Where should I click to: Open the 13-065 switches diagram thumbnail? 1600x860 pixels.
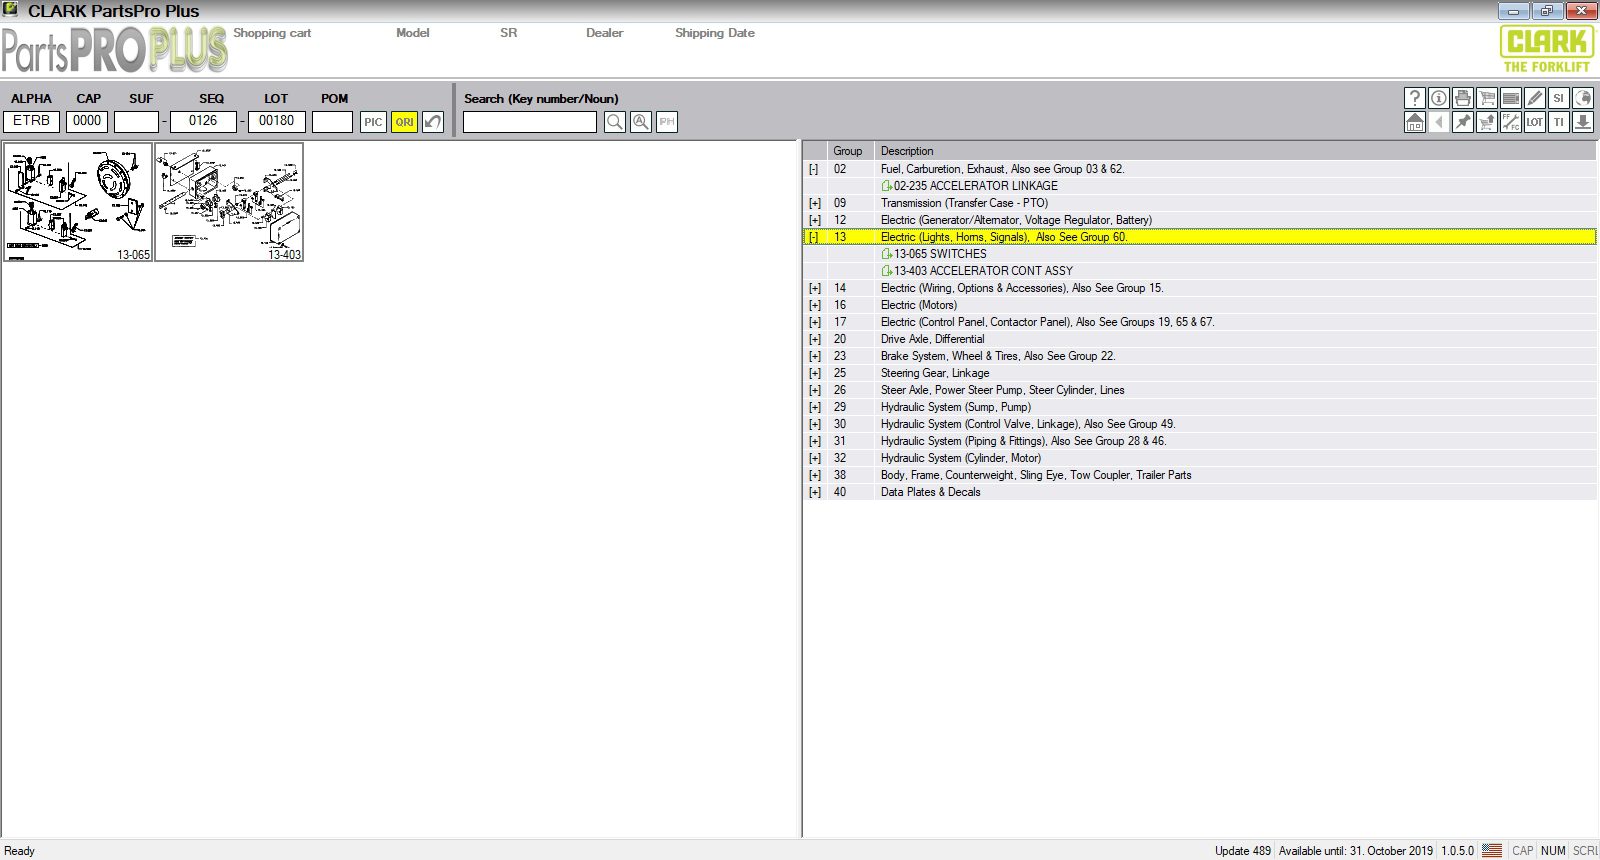click(78, 202)
